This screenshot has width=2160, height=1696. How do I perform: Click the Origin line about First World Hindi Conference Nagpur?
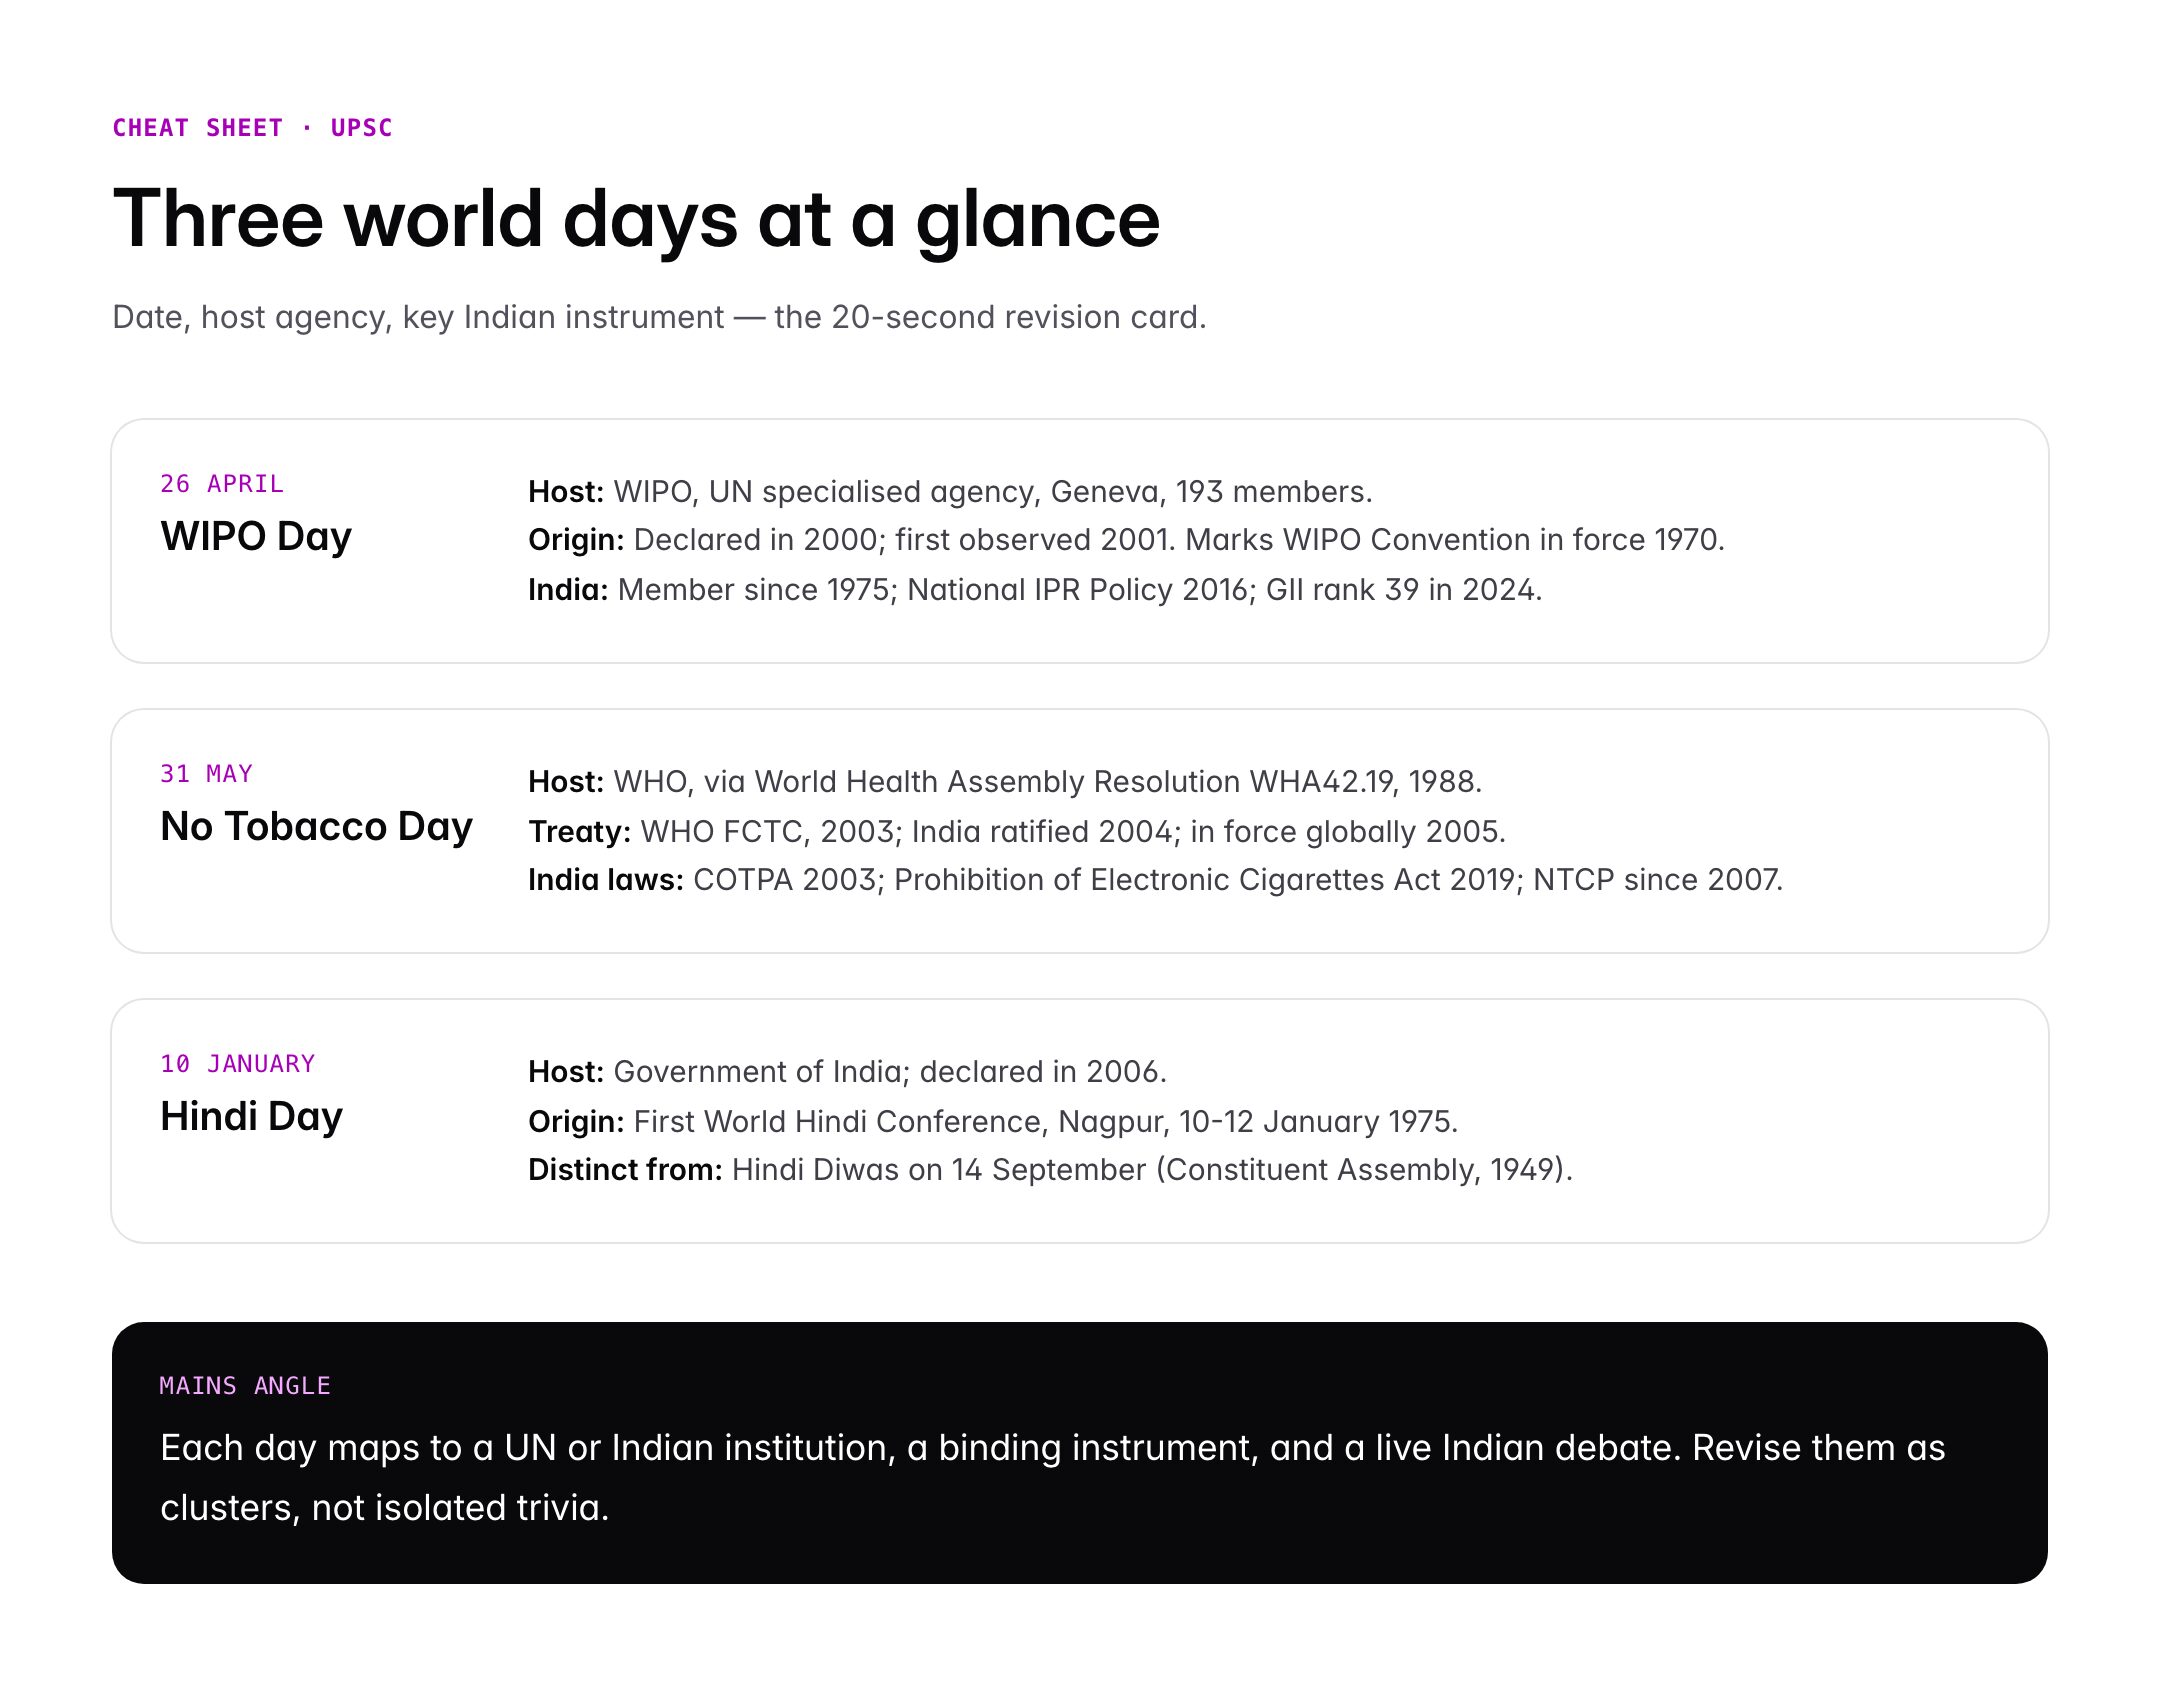[995, 1121]
